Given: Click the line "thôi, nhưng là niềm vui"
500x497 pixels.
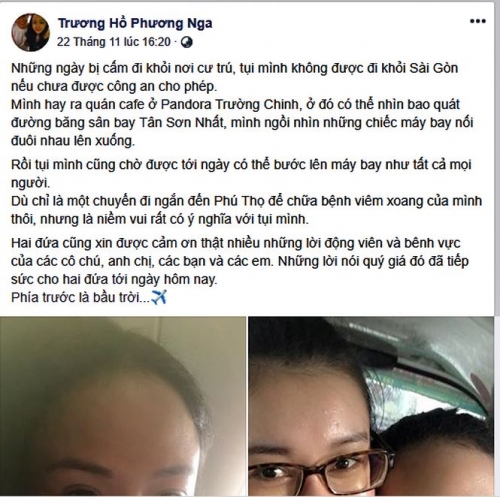Looking at the screenshot, I should [x=160, y=220].
